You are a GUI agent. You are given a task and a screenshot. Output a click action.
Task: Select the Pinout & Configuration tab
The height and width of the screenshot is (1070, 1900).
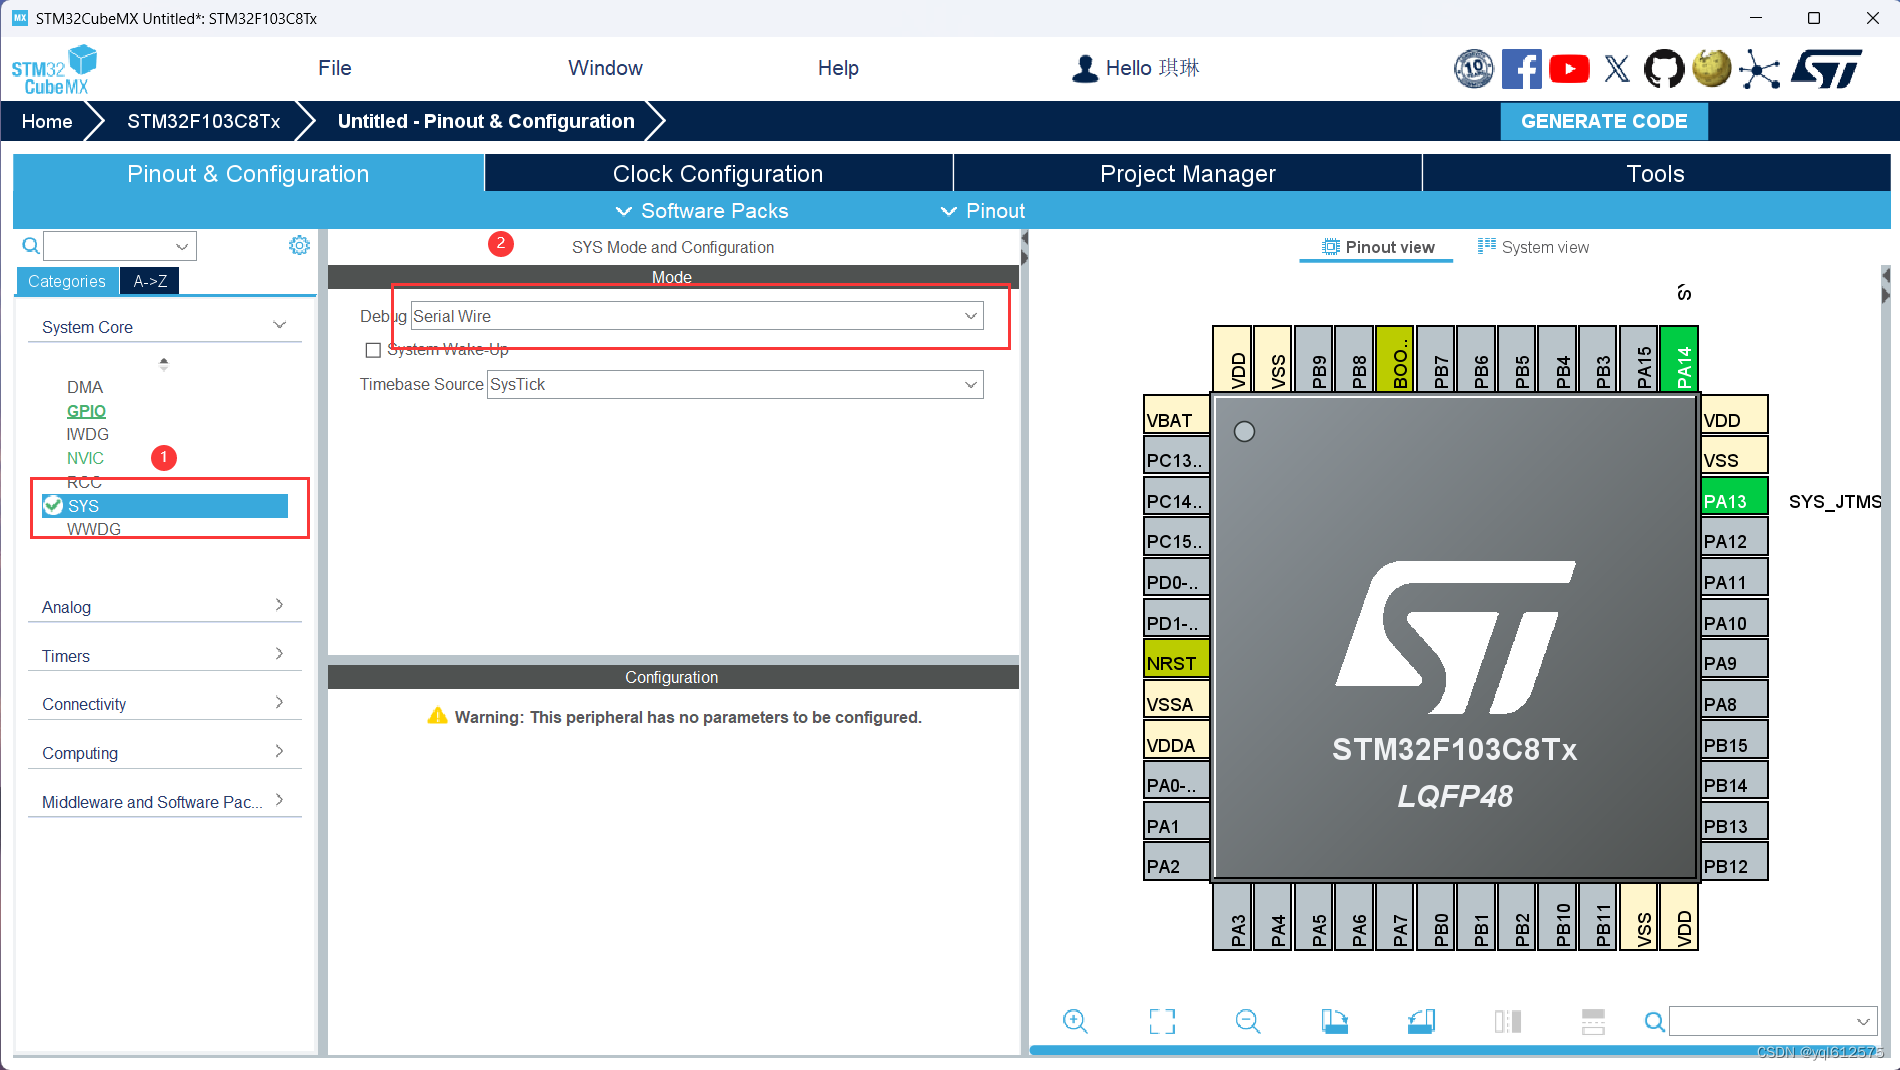coord(248,173)
